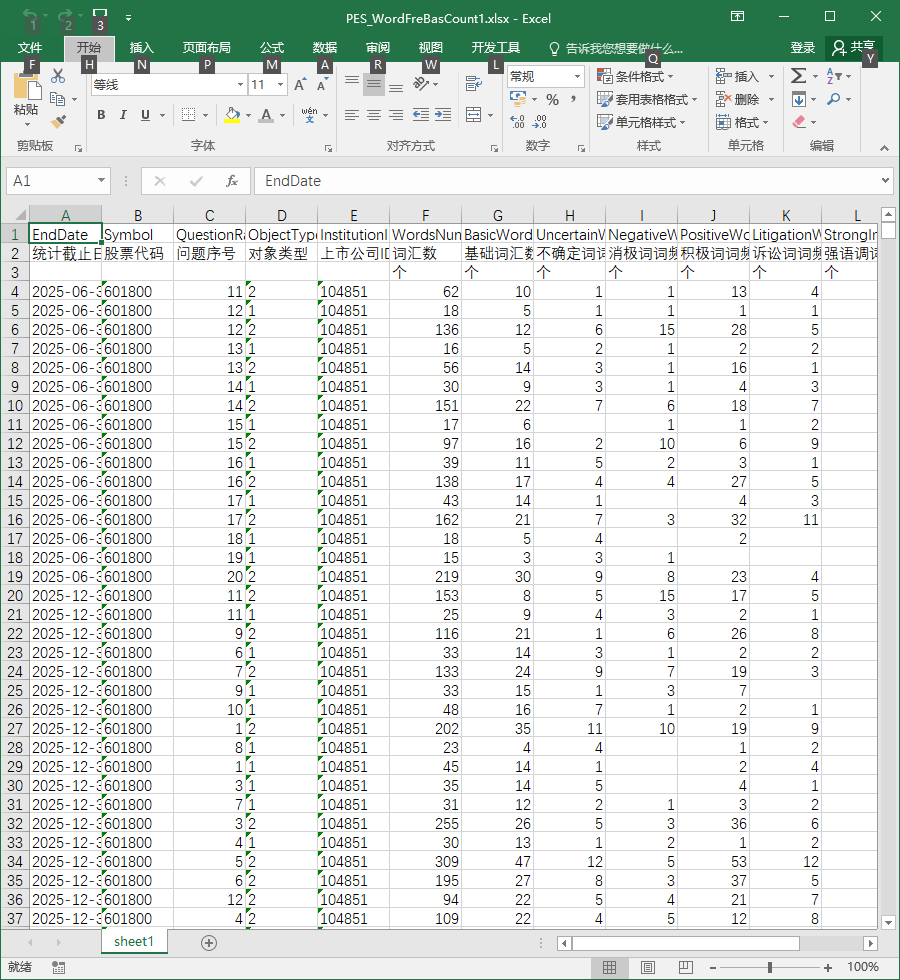Click the Insert Function fx icon
The width and height of the screenshot is (900, 980).
coord(232,181)
